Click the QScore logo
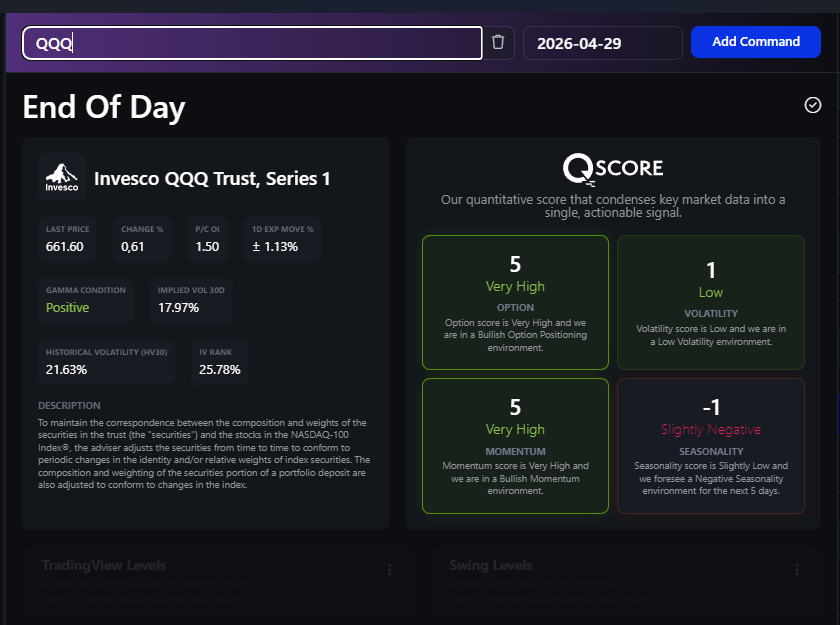This screenshot has height=625, width=840. (x=613, y=169)
